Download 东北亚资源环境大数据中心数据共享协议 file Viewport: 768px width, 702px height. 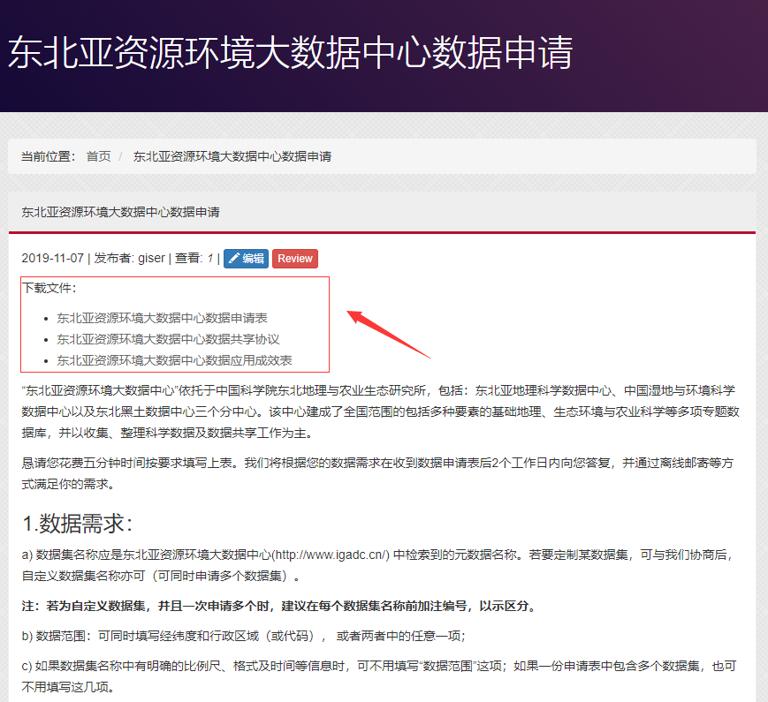coord(168,339)
